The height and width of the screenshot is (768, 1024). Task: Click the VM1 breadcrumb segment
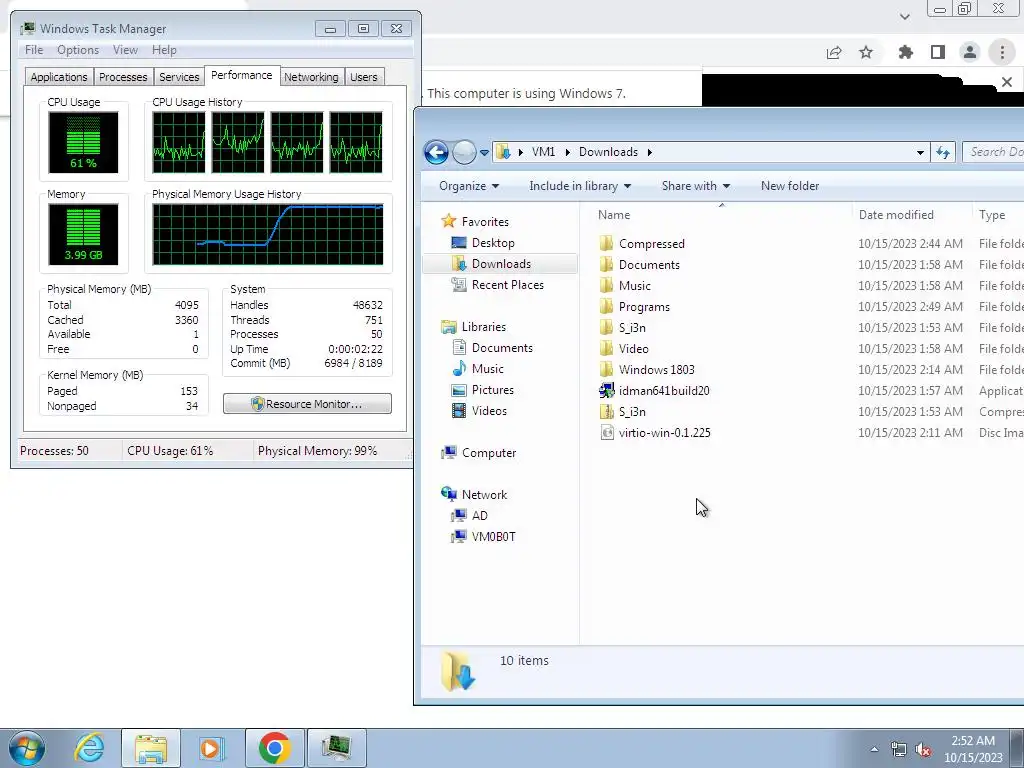click(543, 152)
